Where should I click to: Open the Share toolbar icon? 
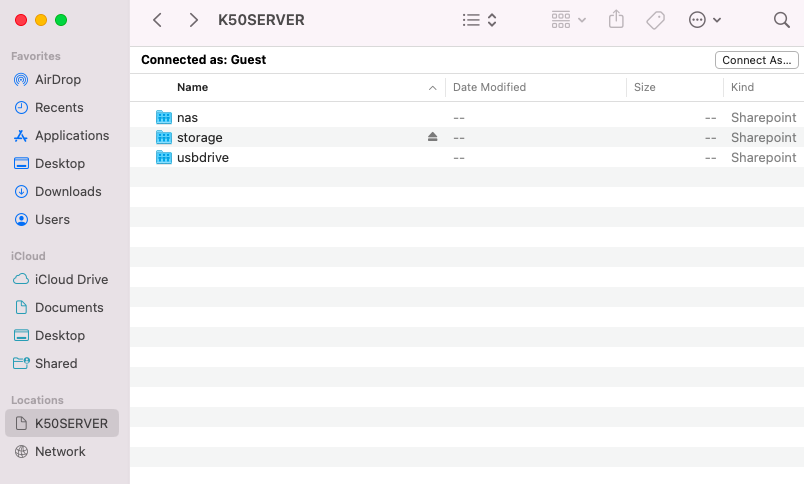(616, 20)
